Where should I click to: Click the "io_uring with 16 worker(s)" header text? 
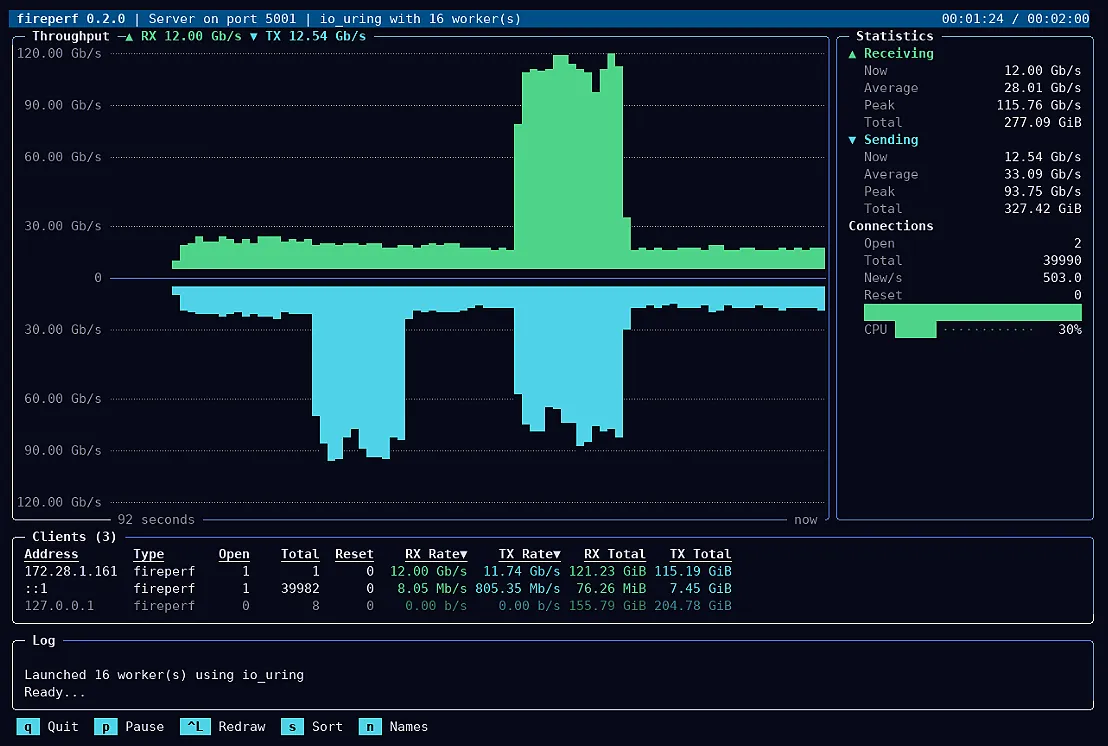coord(420,18)
